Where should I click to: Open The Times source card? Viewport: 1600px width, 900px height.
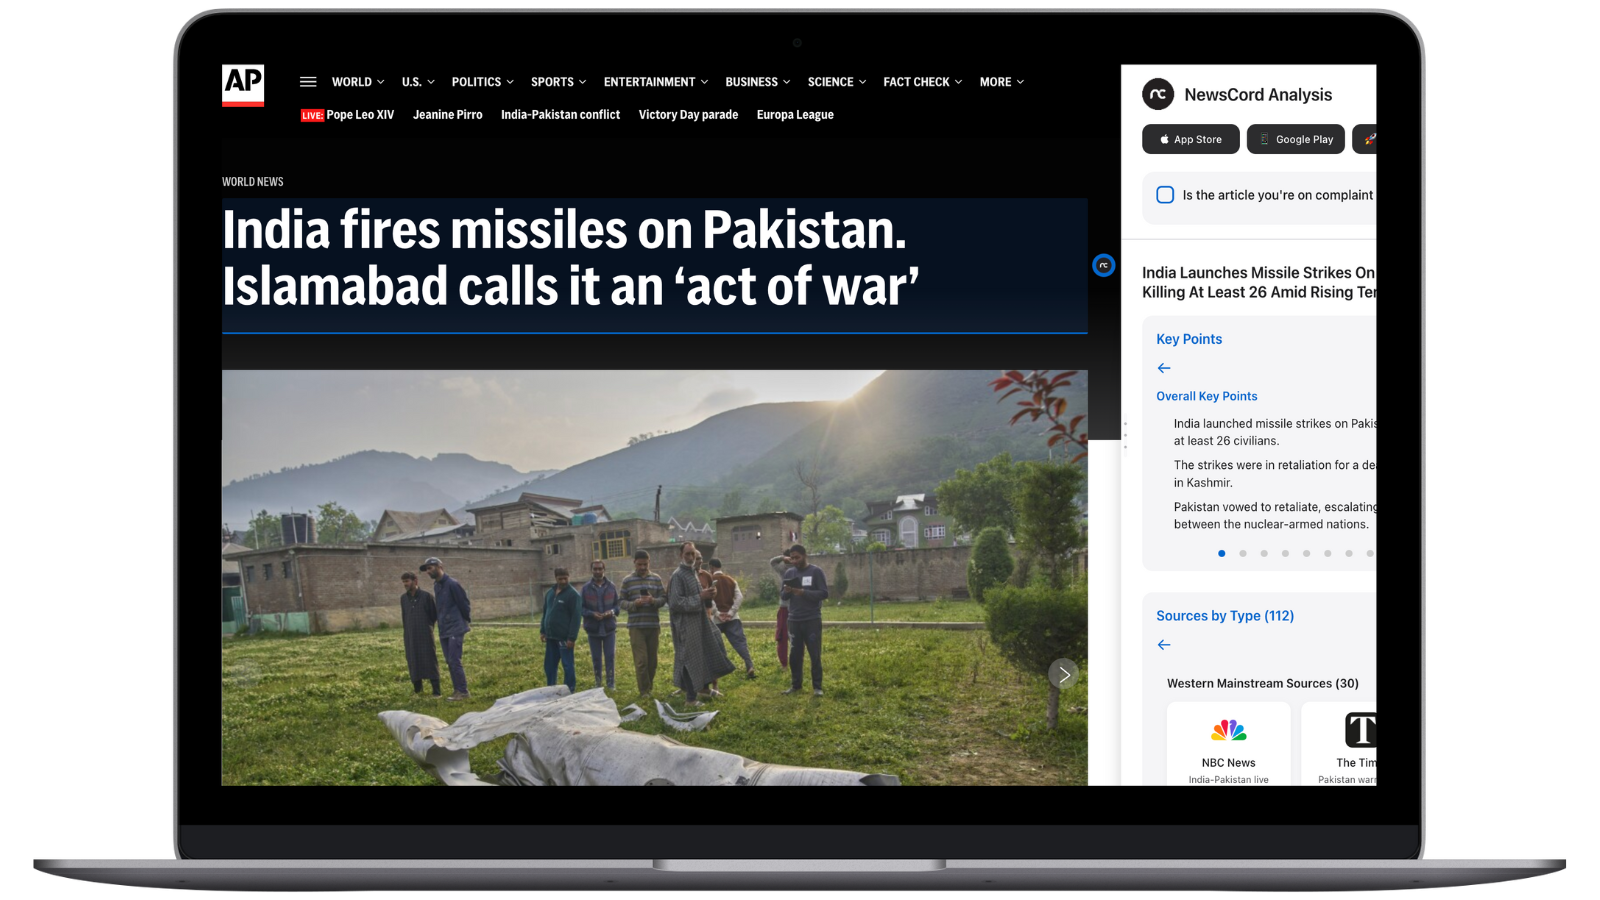(x=1339, y=744)
